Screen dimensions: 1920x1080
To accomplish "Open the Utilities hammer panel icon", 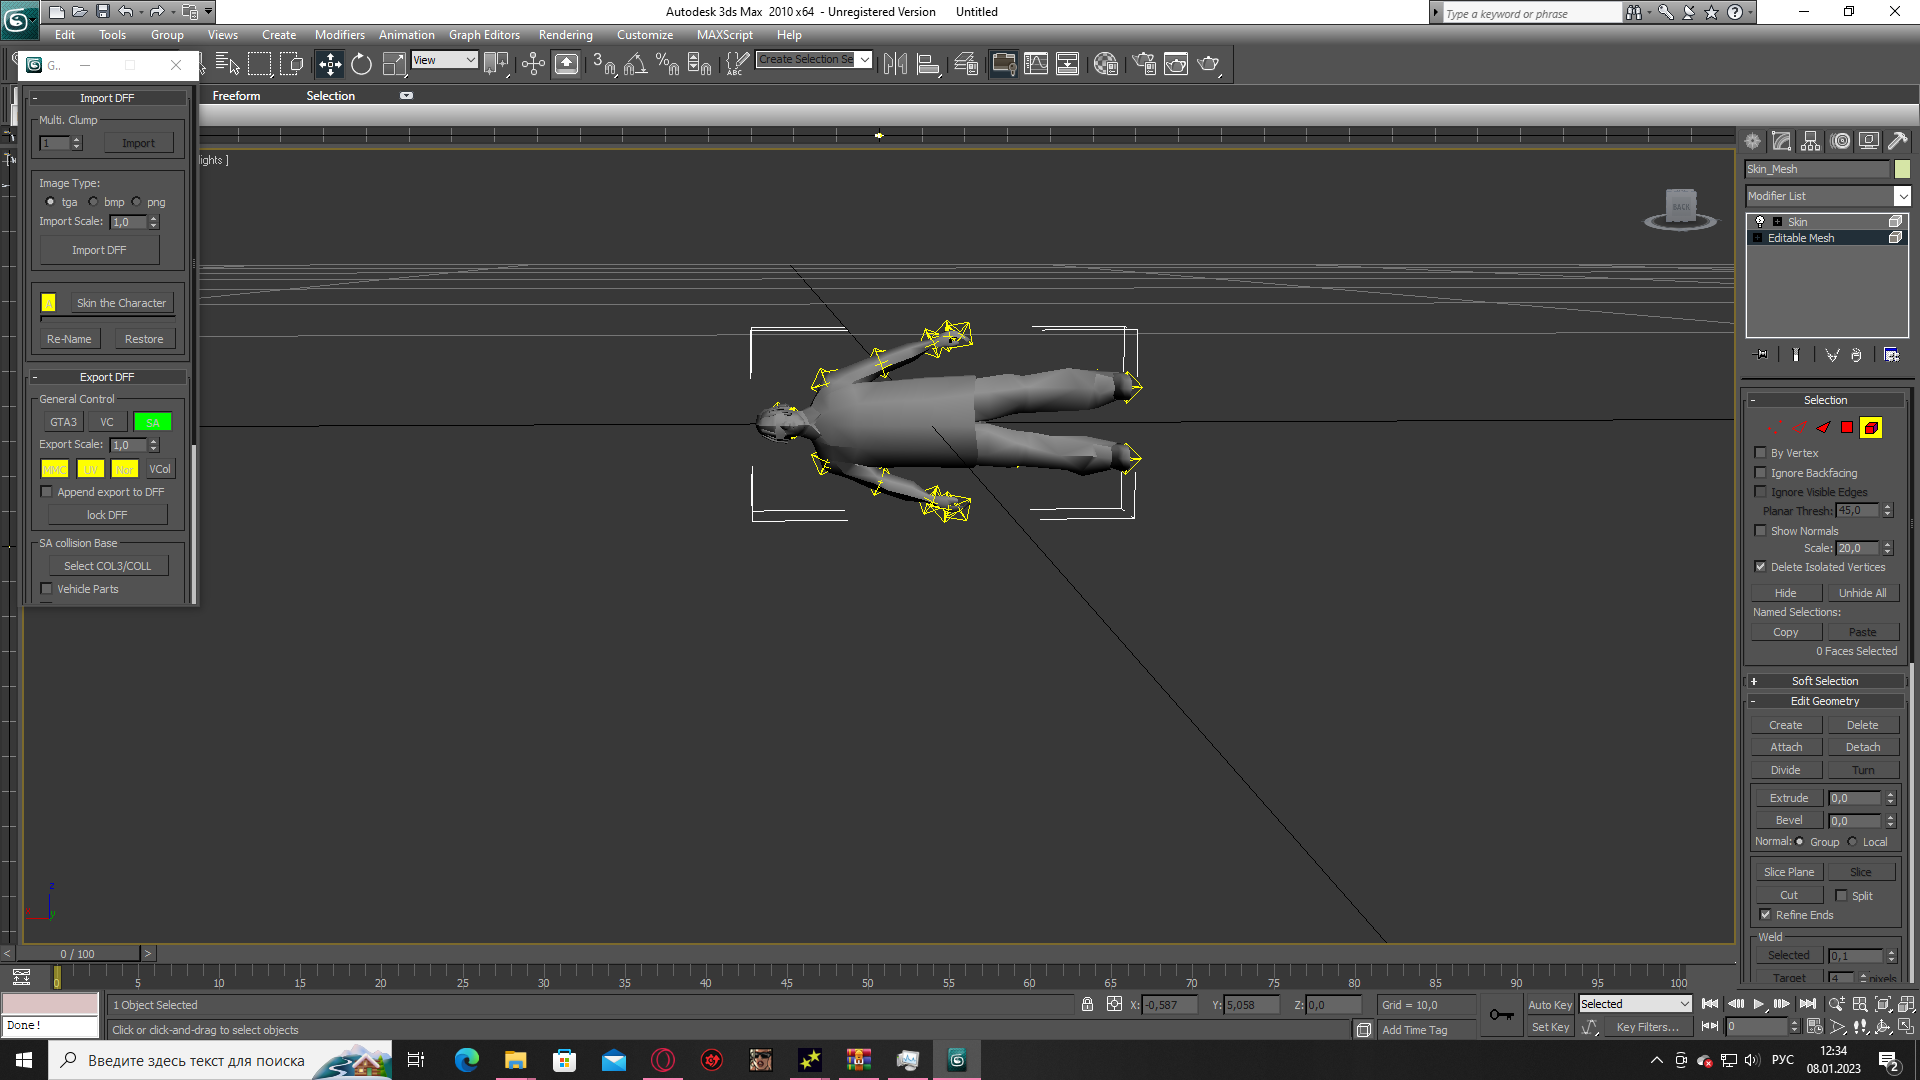I will point(1898,141).
